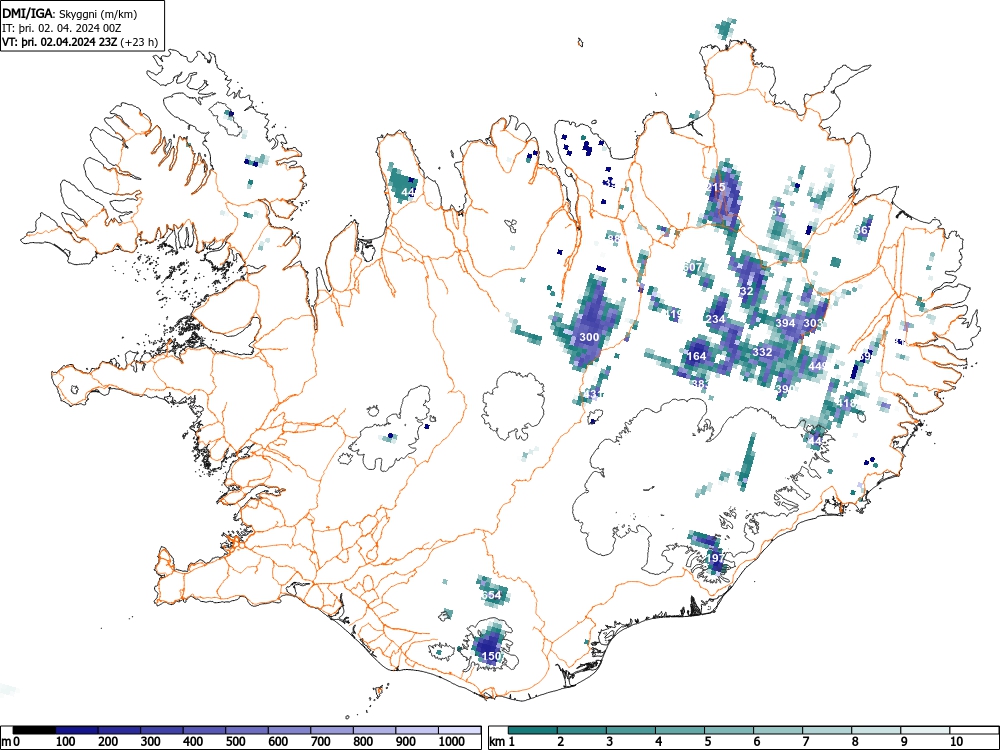Screen dimensions: 1000x750
Task: Select the '10' label on the km legend
Action: 957,742
